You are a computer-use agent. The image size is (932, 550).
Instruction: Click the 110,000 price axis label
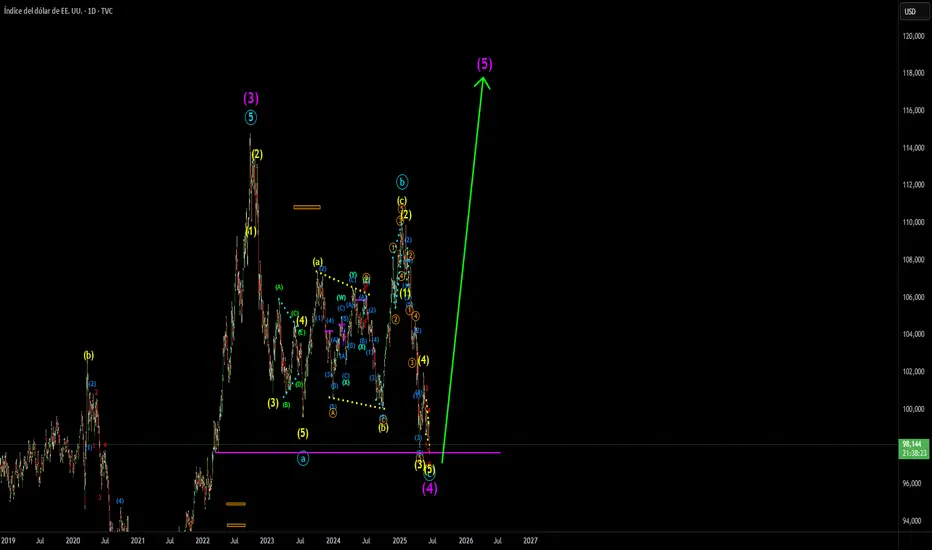[x=914, y=222]
